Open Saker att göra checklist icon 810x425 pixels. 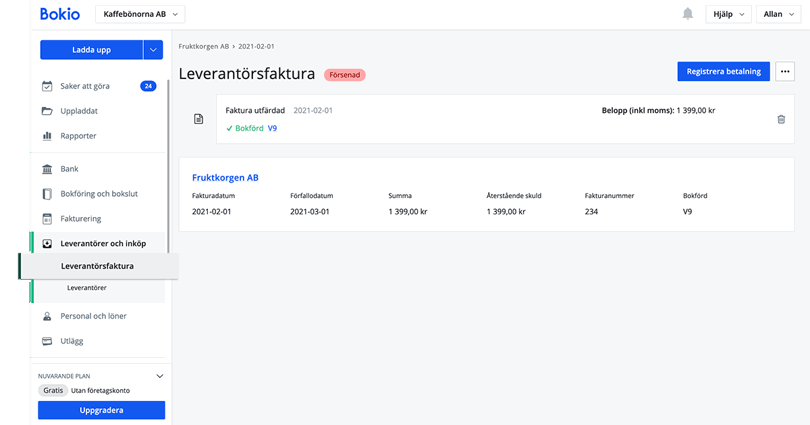pyautogui.click(x=47, y=86)
